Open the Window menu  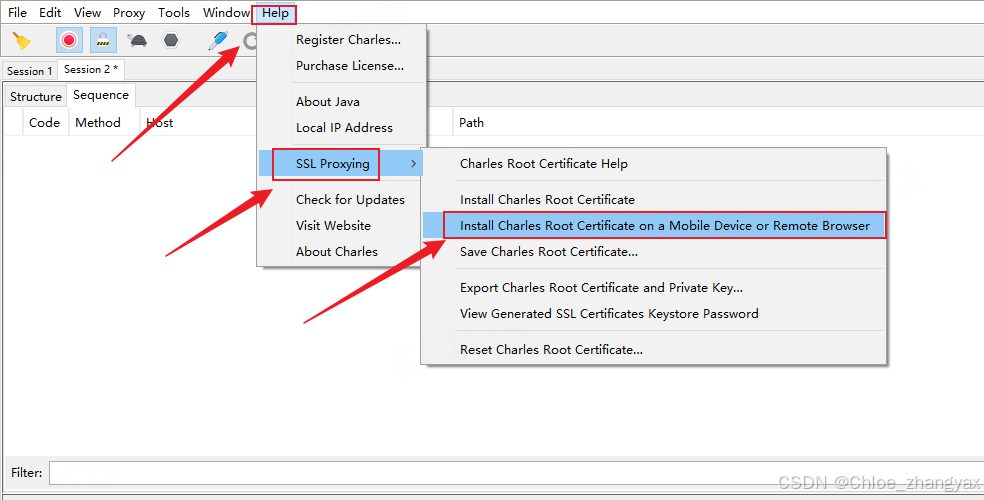pyautogui.click(x=227, y=13)
